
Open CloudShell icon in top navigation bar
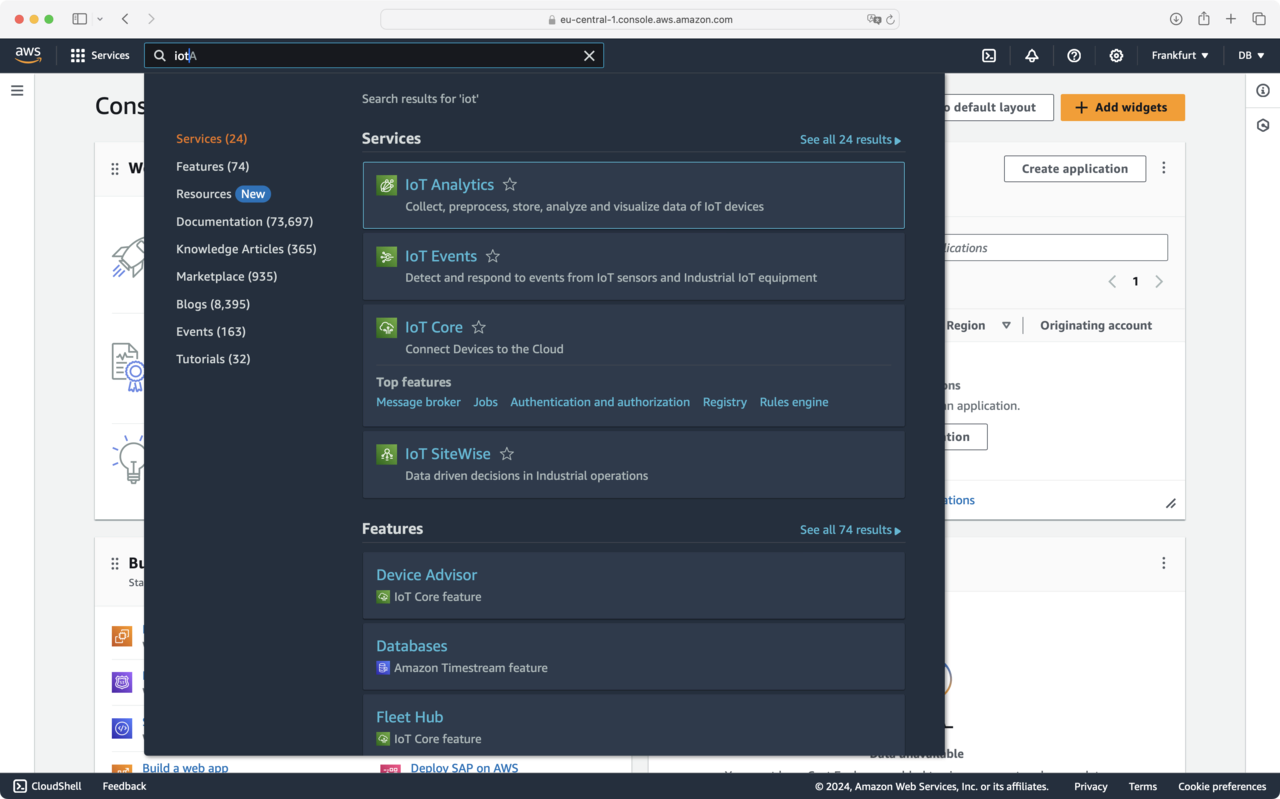tap(988, 56)
